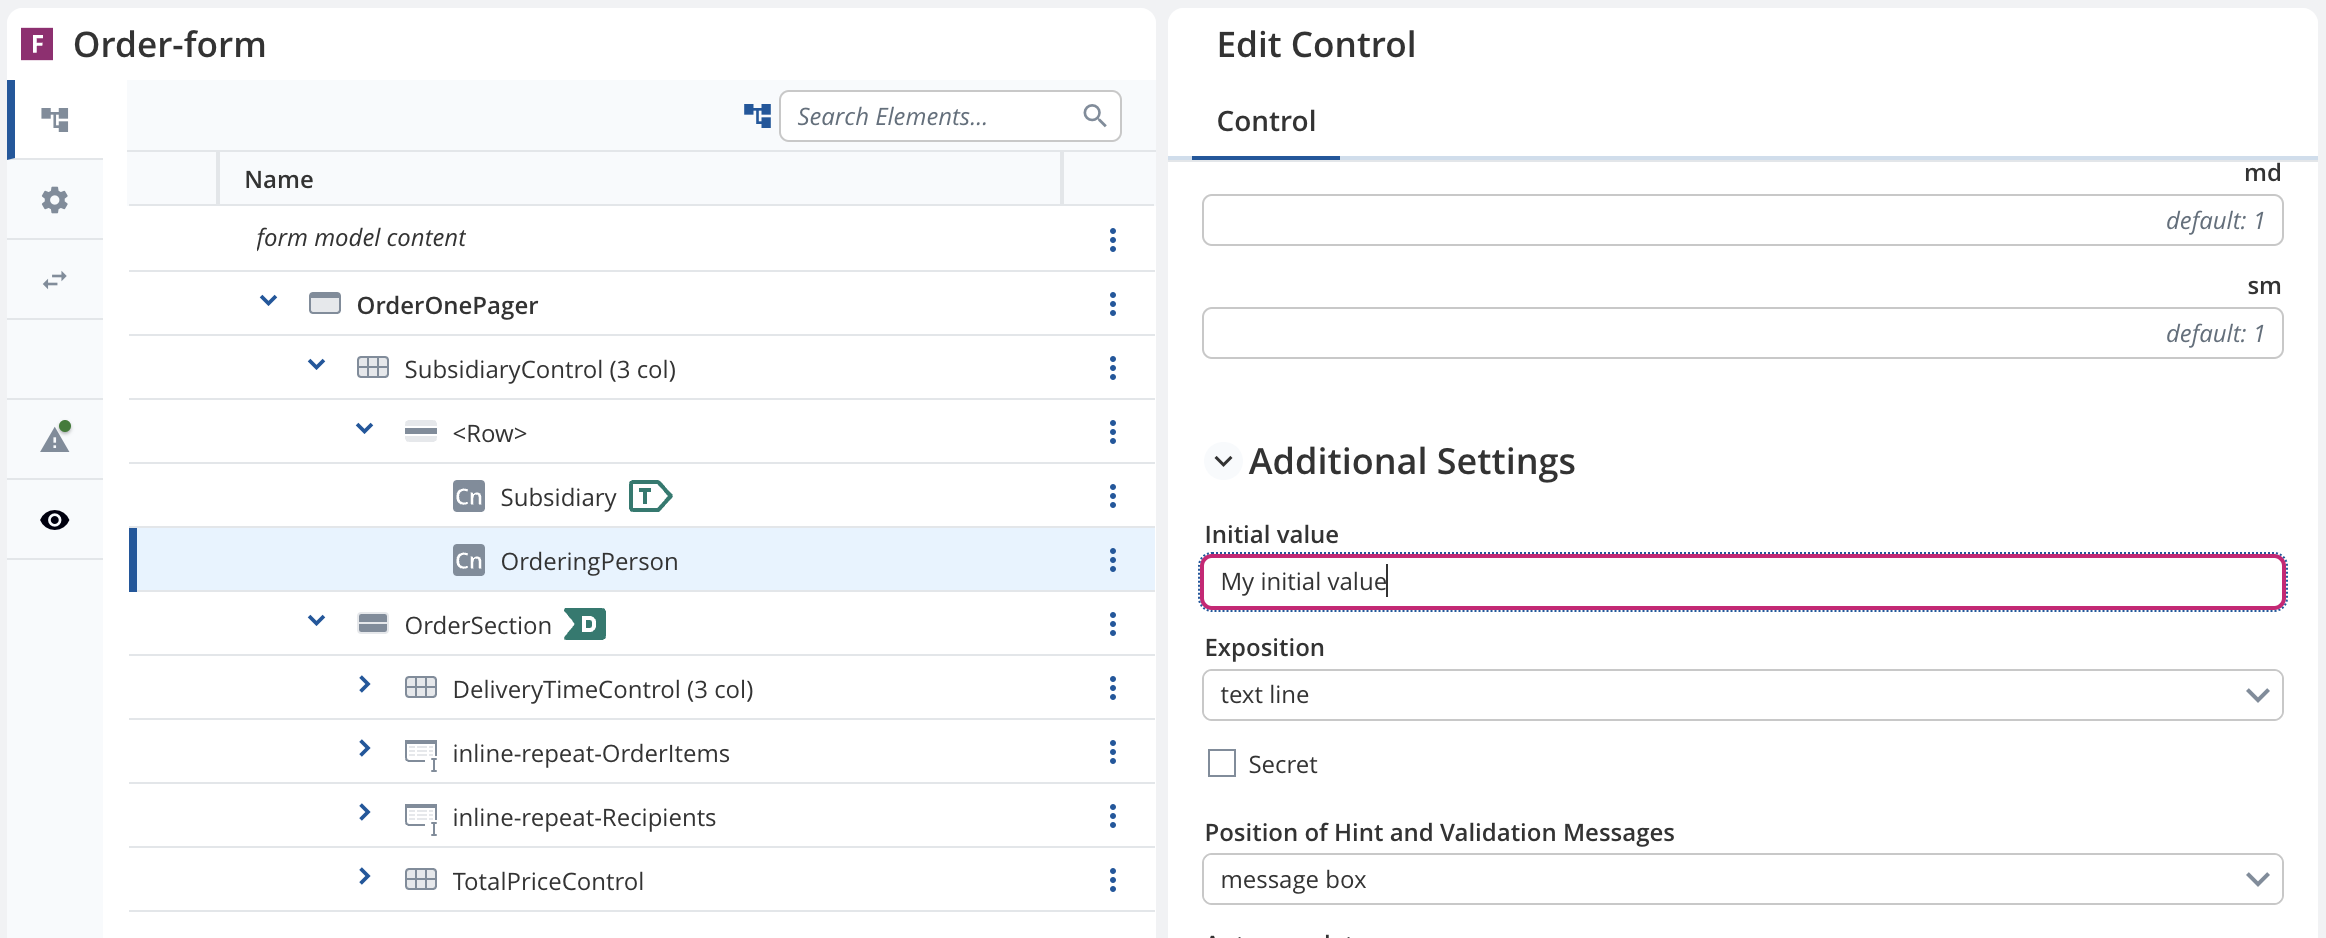Click the T tag badge beside Subsidiary
Screen dimensions: 2326x938
650,496
